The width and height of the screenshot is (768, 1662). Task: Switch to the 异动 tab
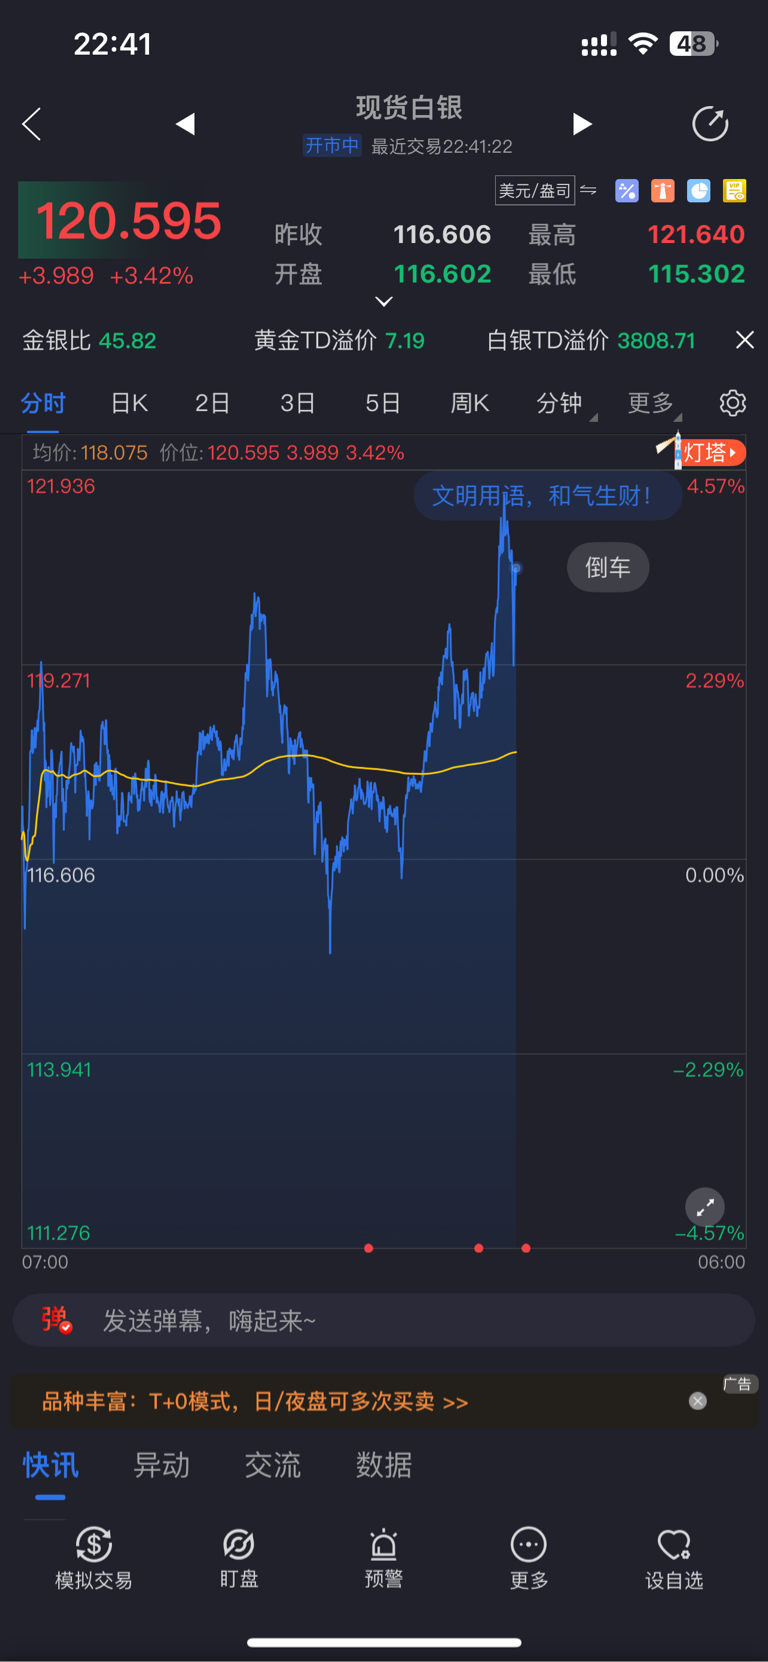pos(162,1465)
